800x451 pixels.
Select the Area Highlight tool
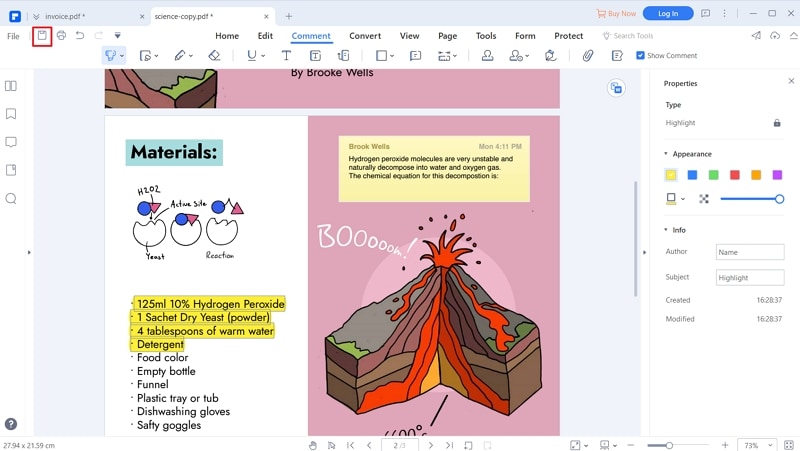tap(146, 56)
